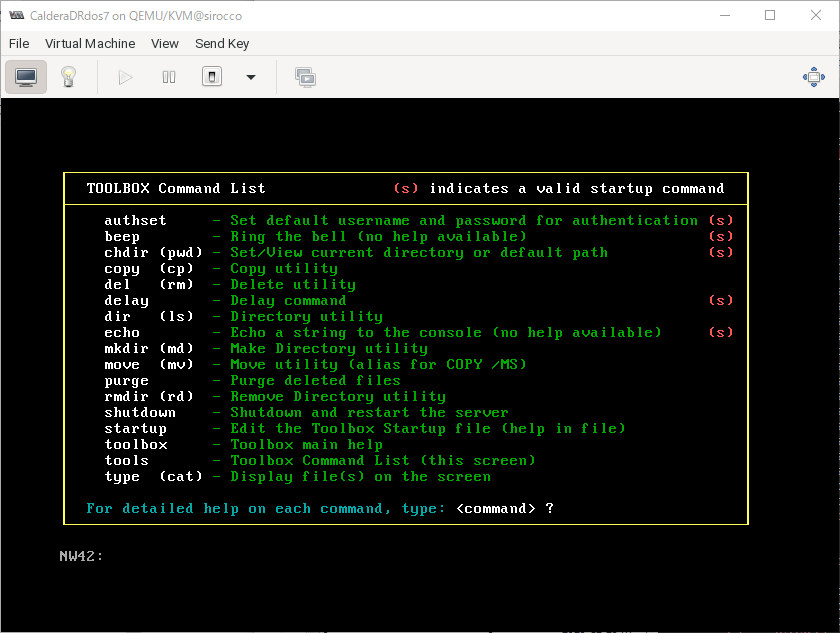The width and height of the screenshot is (840, 633).
Task: Click the '(pwd)' alias text
Action: 181,252
